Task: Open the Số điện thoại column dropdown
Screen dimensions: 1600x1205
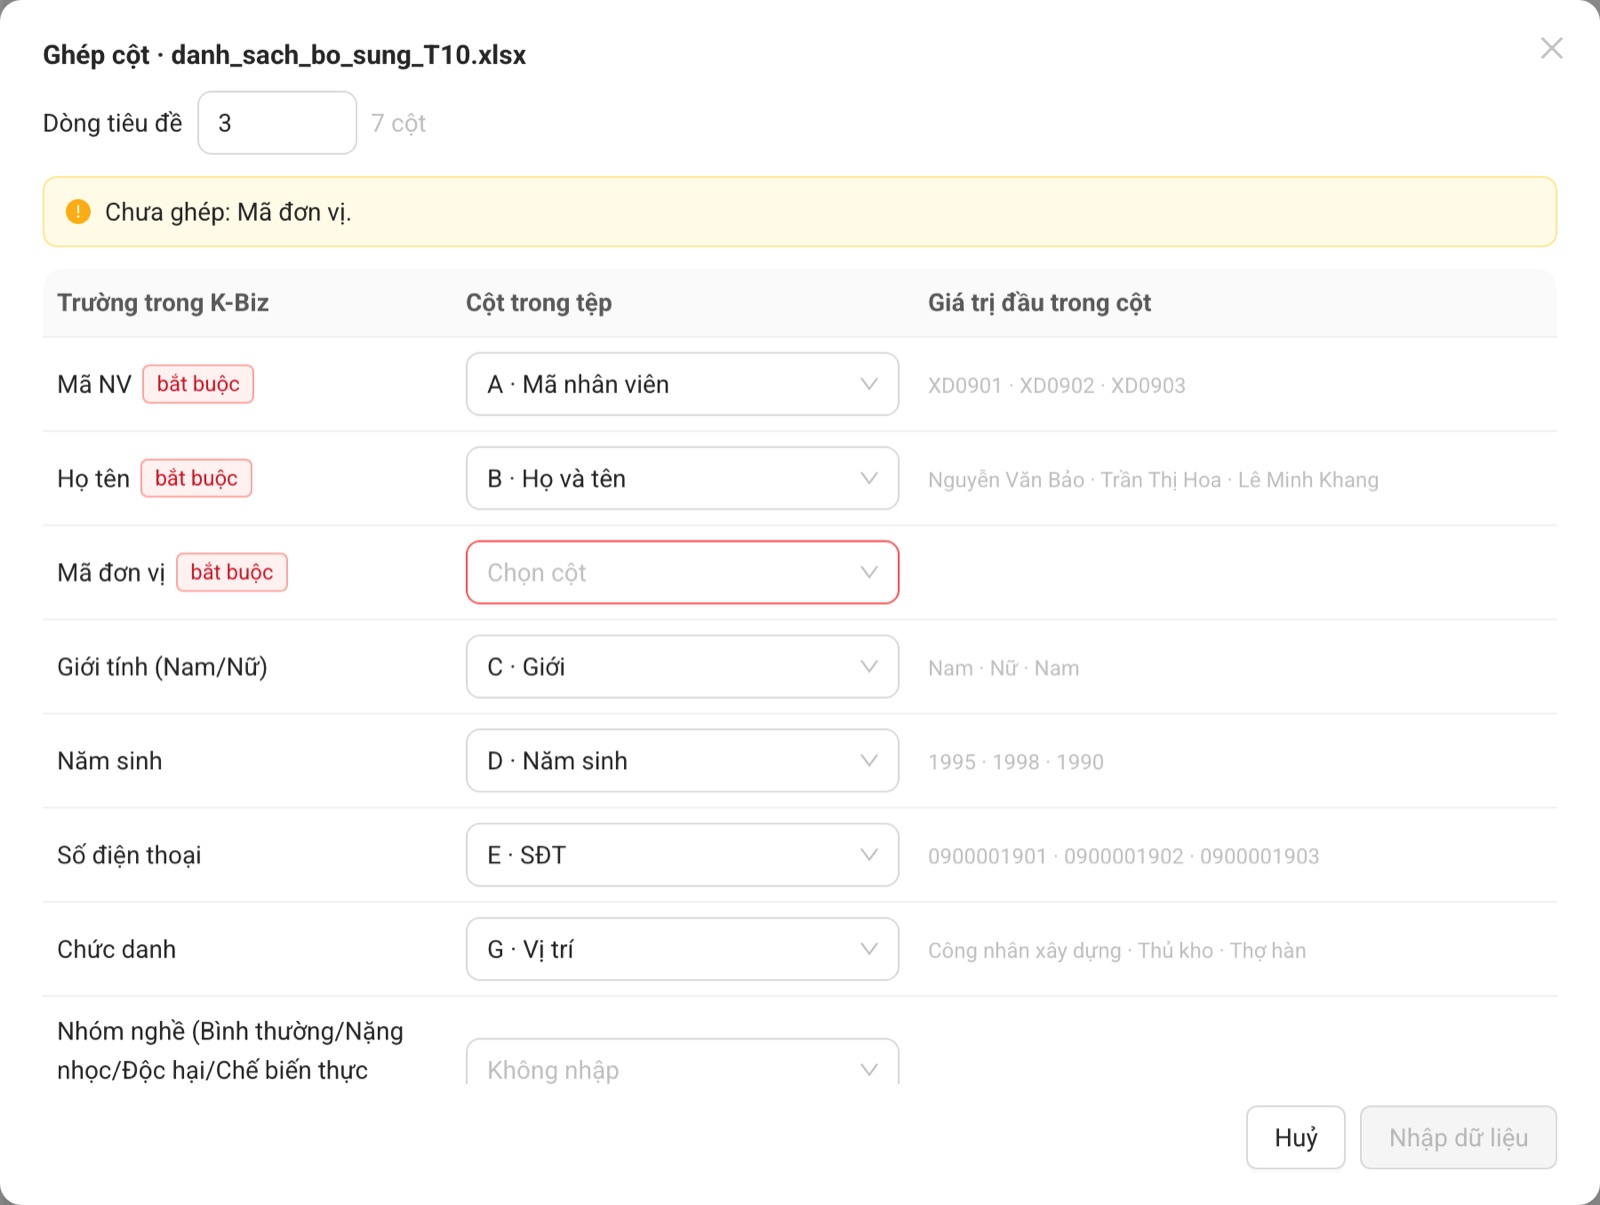Action: tap(682, 855)
